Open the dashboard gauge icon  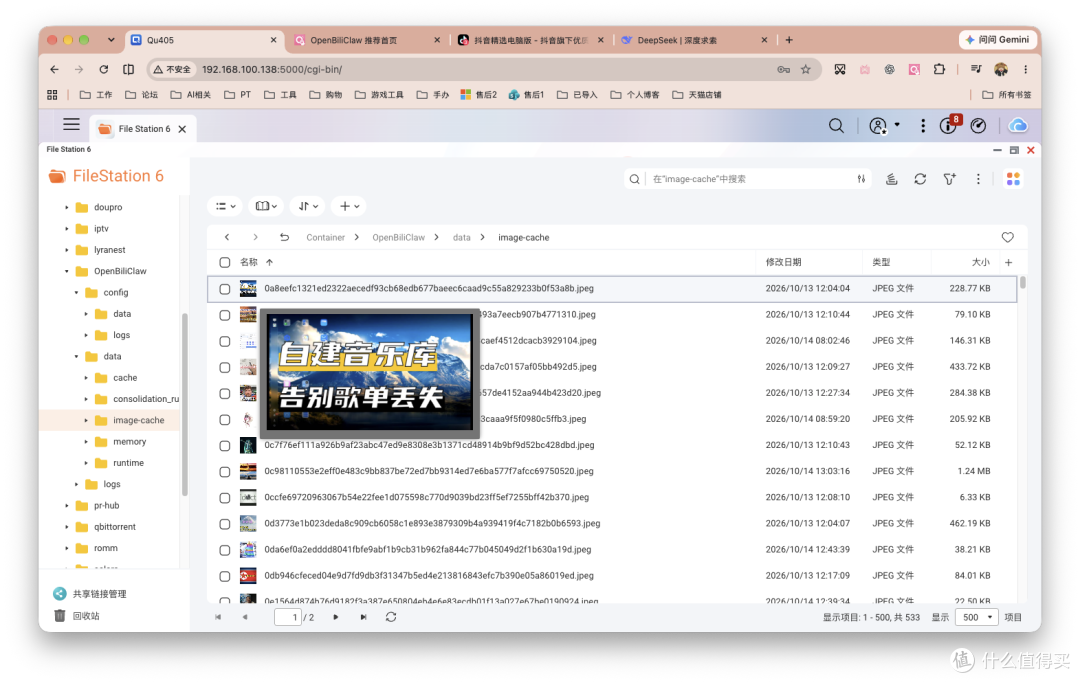point(978,126)
